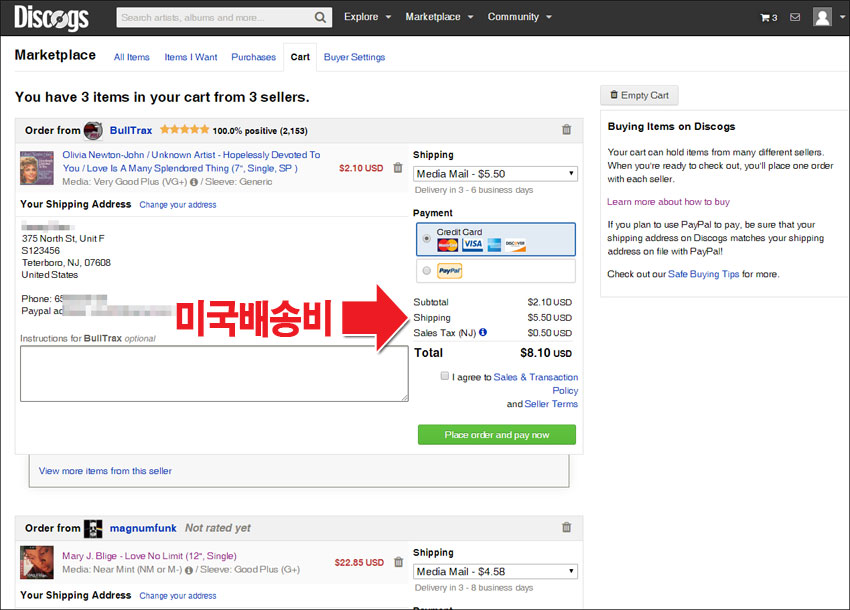850x610 pixels.
Task: Delete magnumfunk order with trash icon
Action: pos(566,527)
